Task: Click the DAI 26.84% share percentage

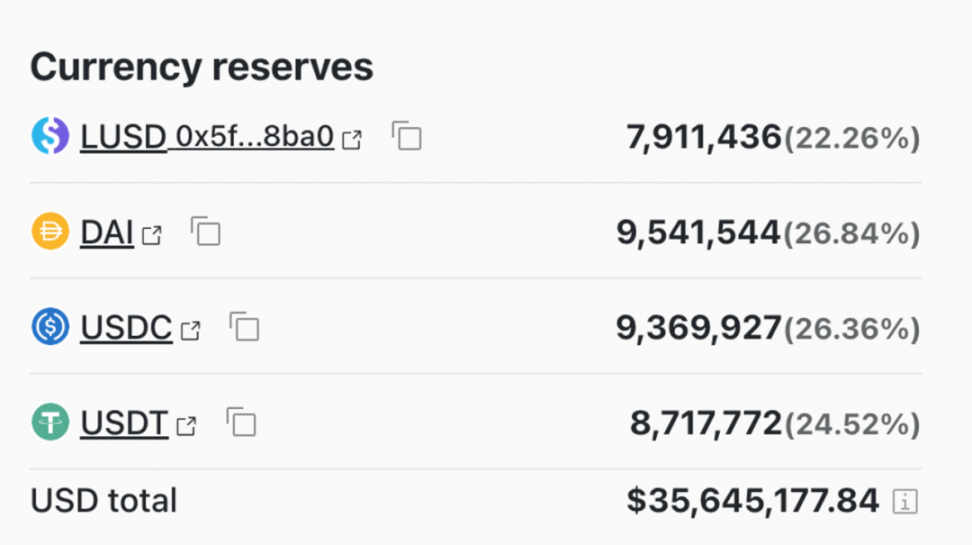Action: coord(851,233)
